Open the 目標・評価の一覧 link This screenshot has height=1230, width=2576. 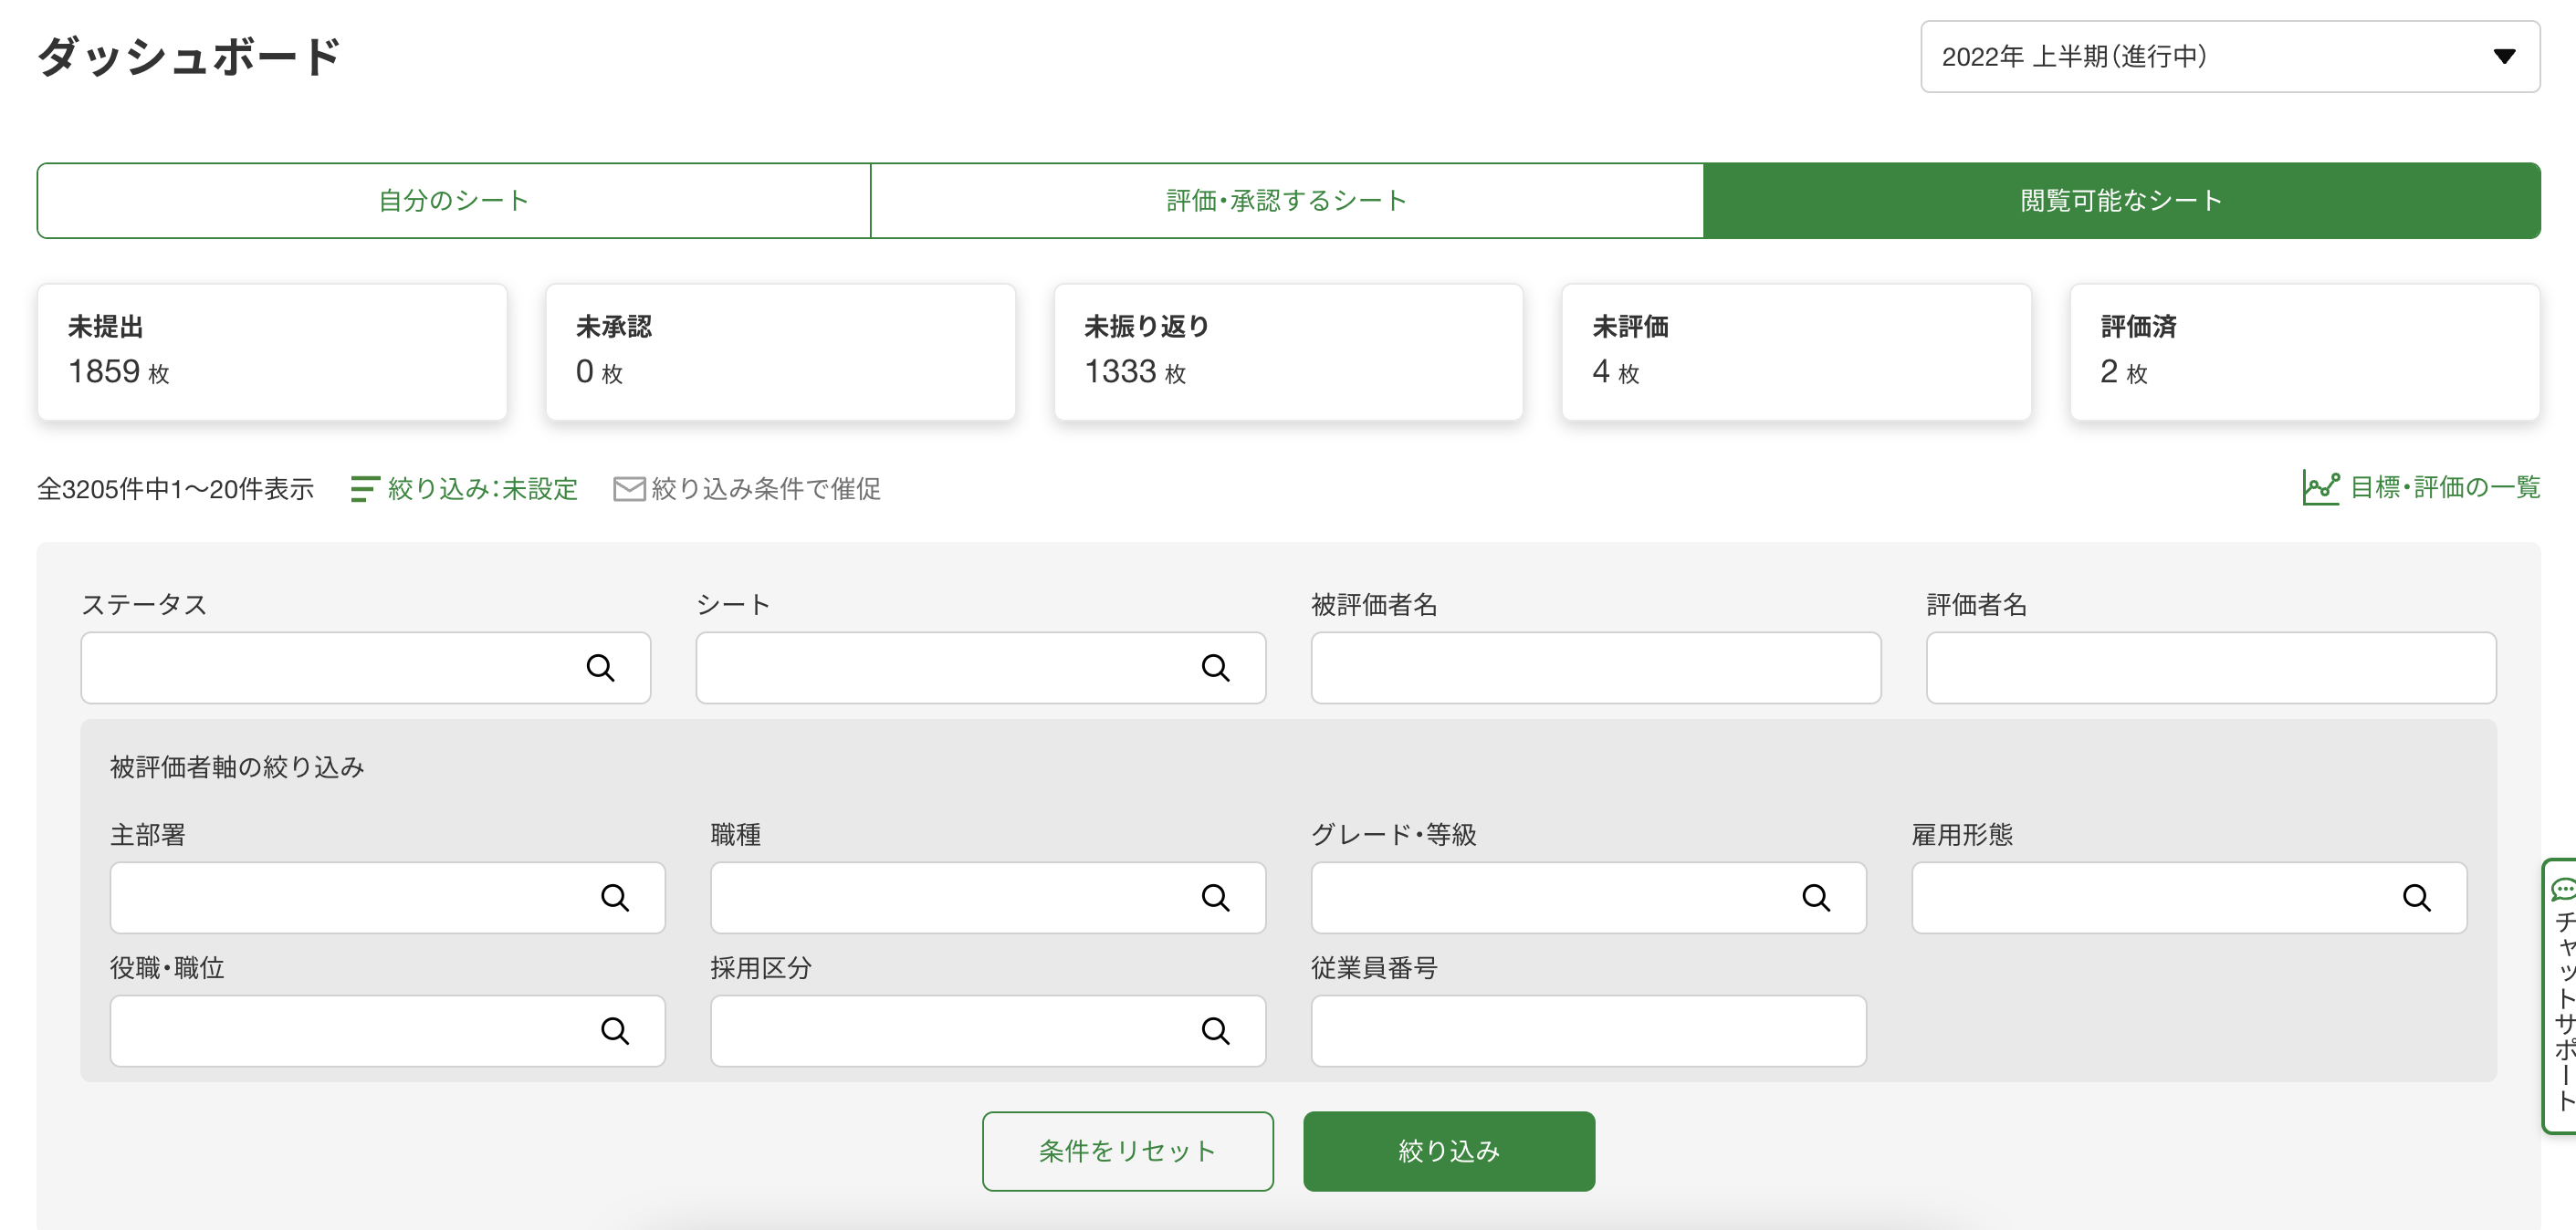(x=2420, y=488)
